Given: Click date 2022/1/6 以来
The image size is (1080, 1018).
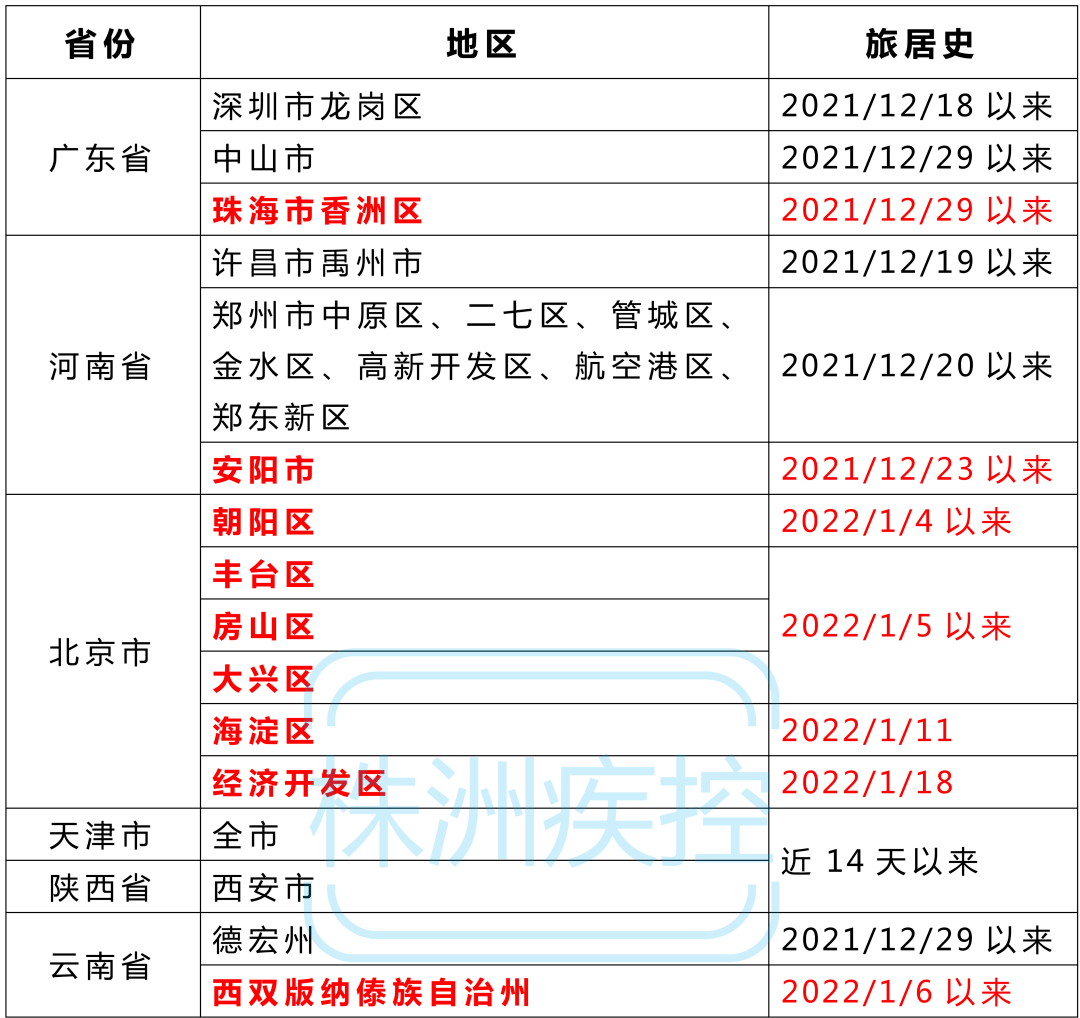Looking at the screenshot, I should click(x=897, y=993).
